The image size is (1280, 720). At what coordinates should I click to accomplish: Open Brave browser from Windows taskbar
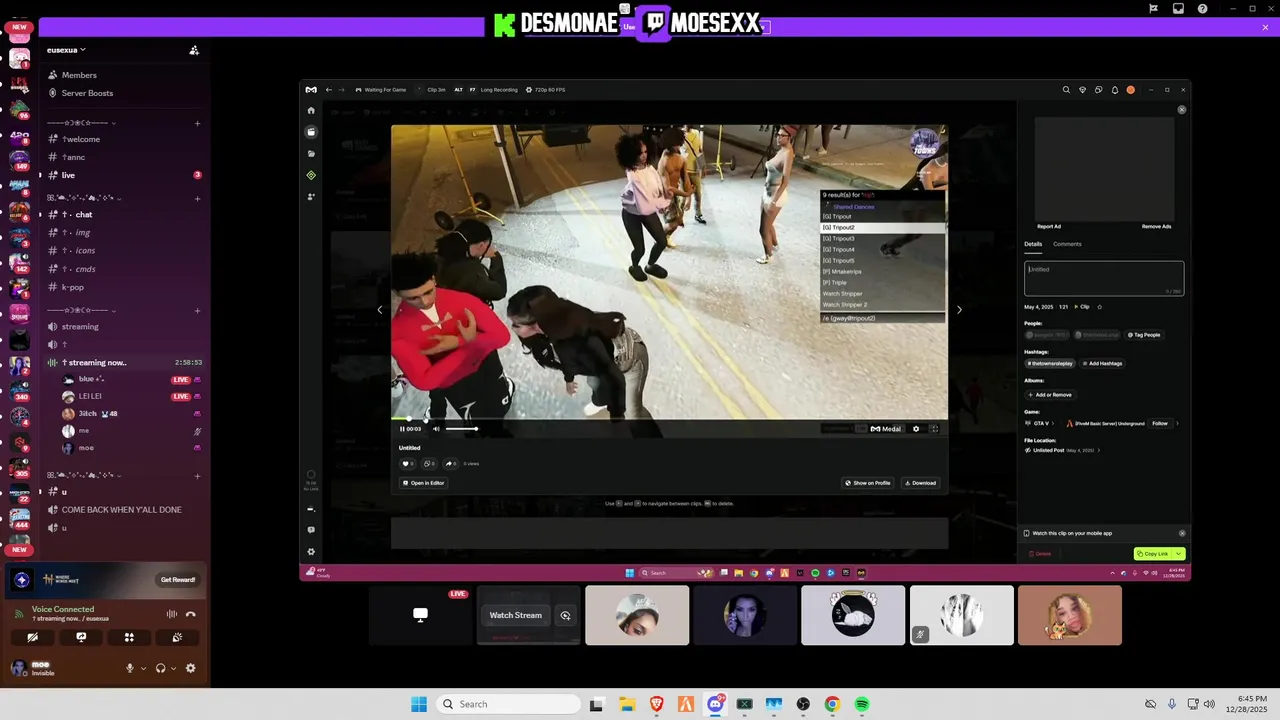pyautogui.click(x=657, y=704)
